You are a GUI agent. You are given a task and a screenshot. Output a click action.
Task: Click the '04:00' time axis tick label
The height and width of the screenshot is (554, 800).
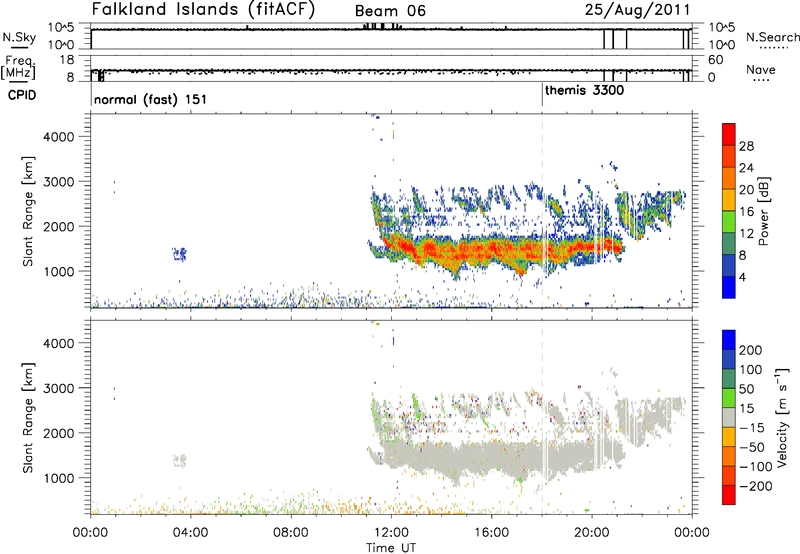click(x=191, y=533)
